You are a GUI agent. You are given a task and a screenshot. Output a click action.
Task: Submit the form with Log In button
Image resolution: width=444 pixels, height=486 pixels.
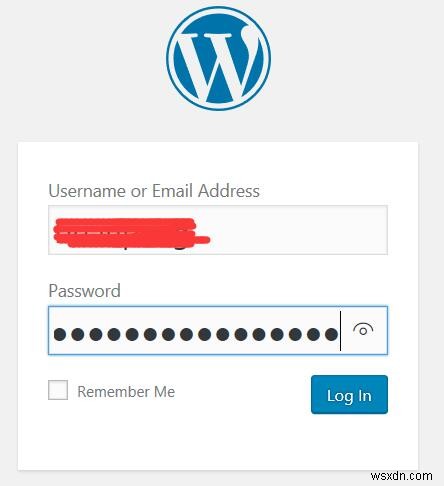(x=349, y=395)
